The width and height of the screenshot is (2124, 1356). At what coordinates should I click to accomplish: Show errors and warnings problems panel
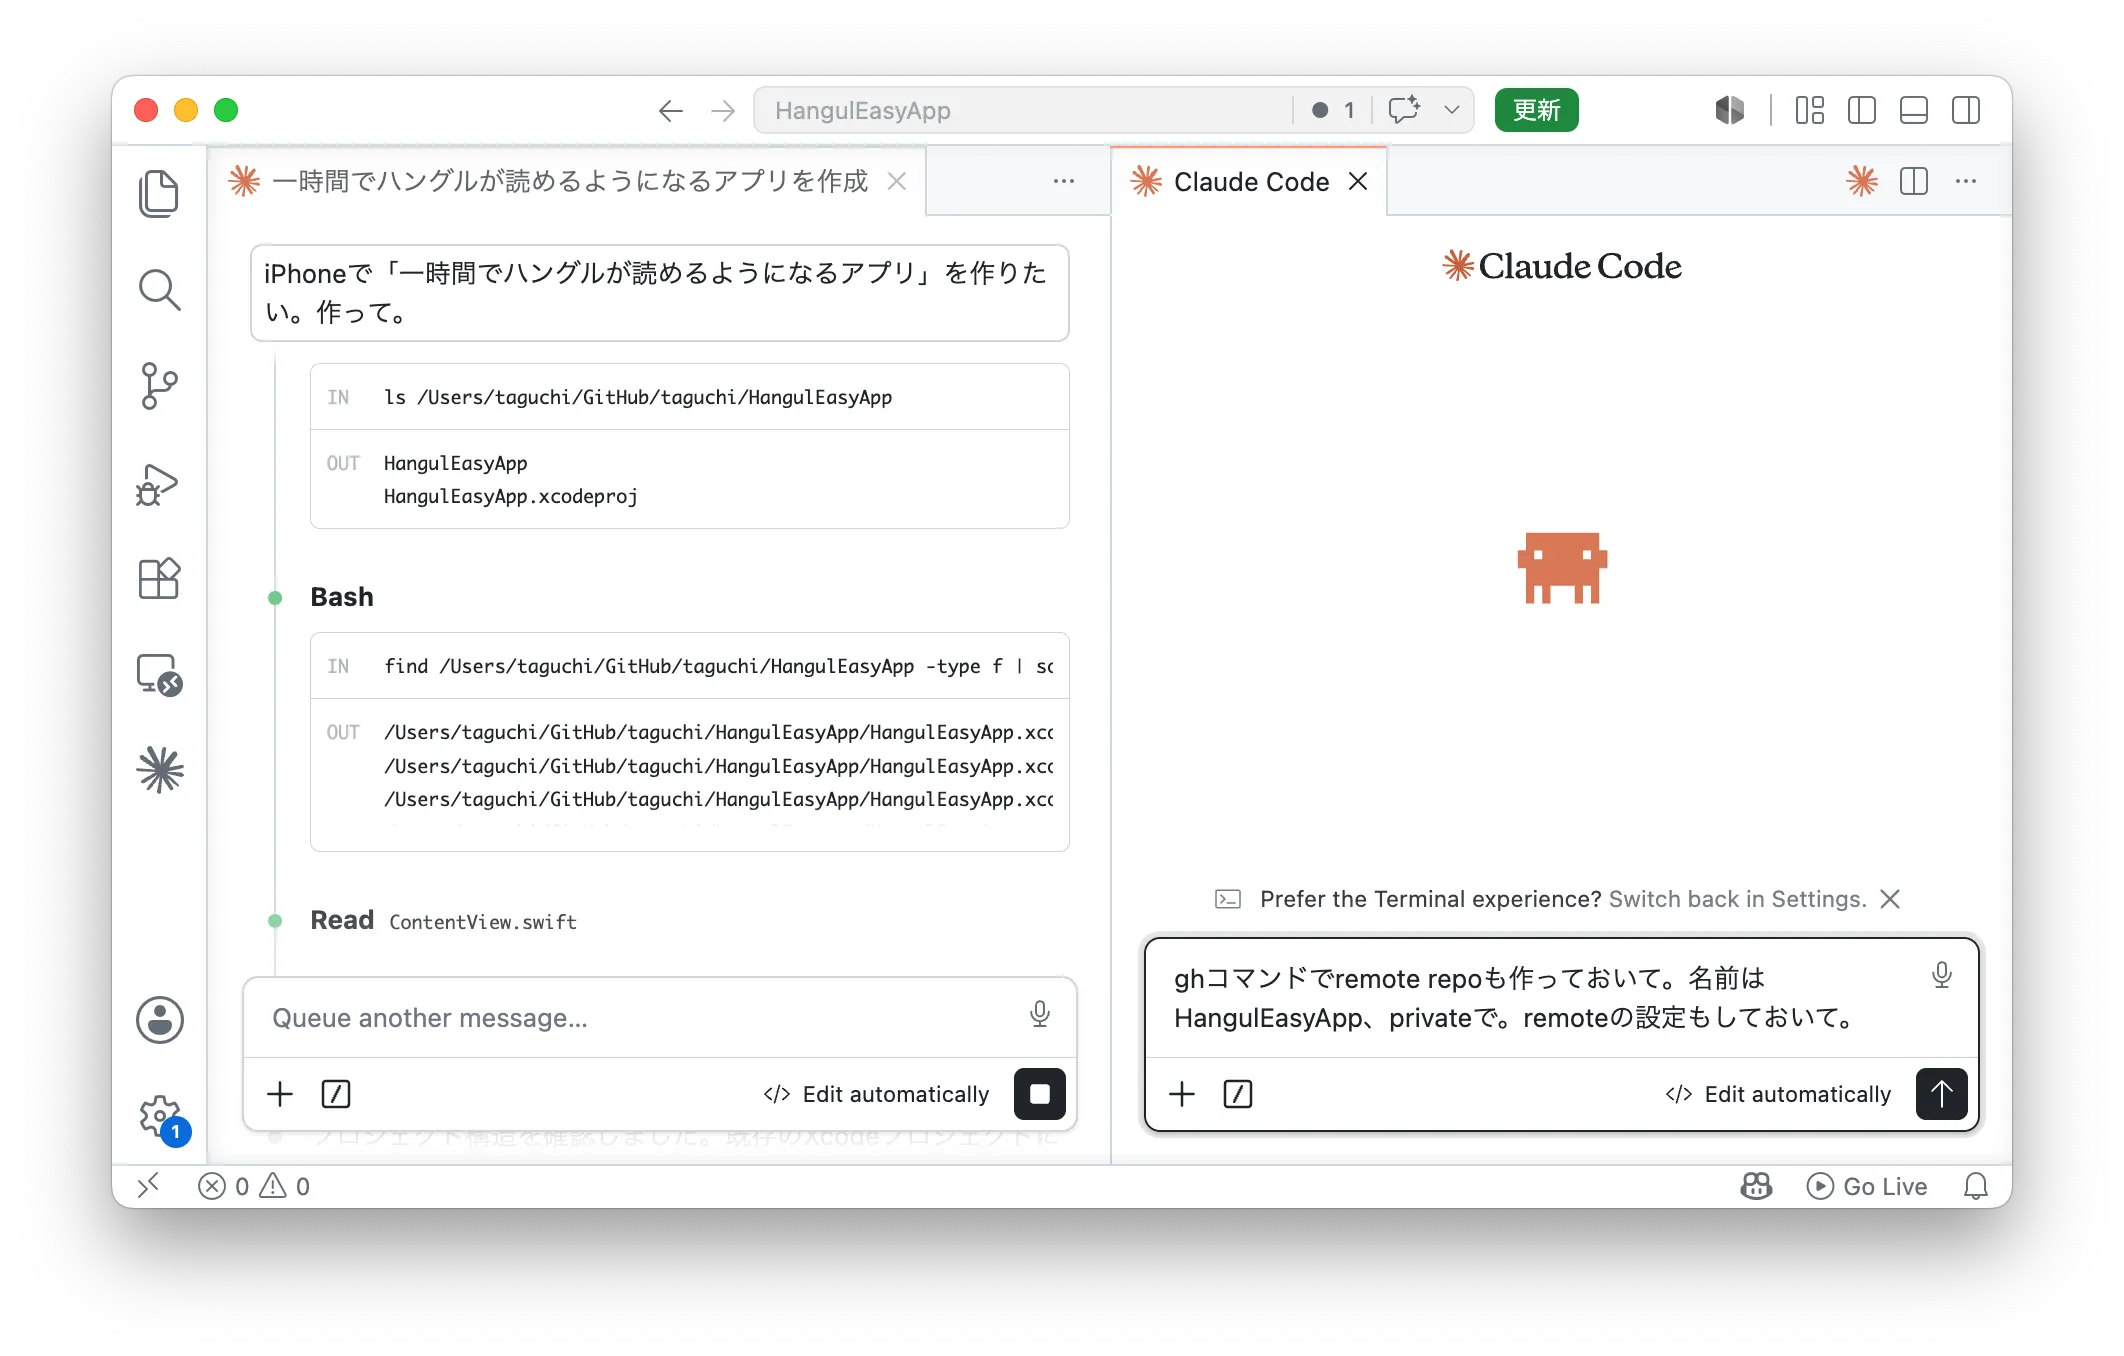[254, 1186]
